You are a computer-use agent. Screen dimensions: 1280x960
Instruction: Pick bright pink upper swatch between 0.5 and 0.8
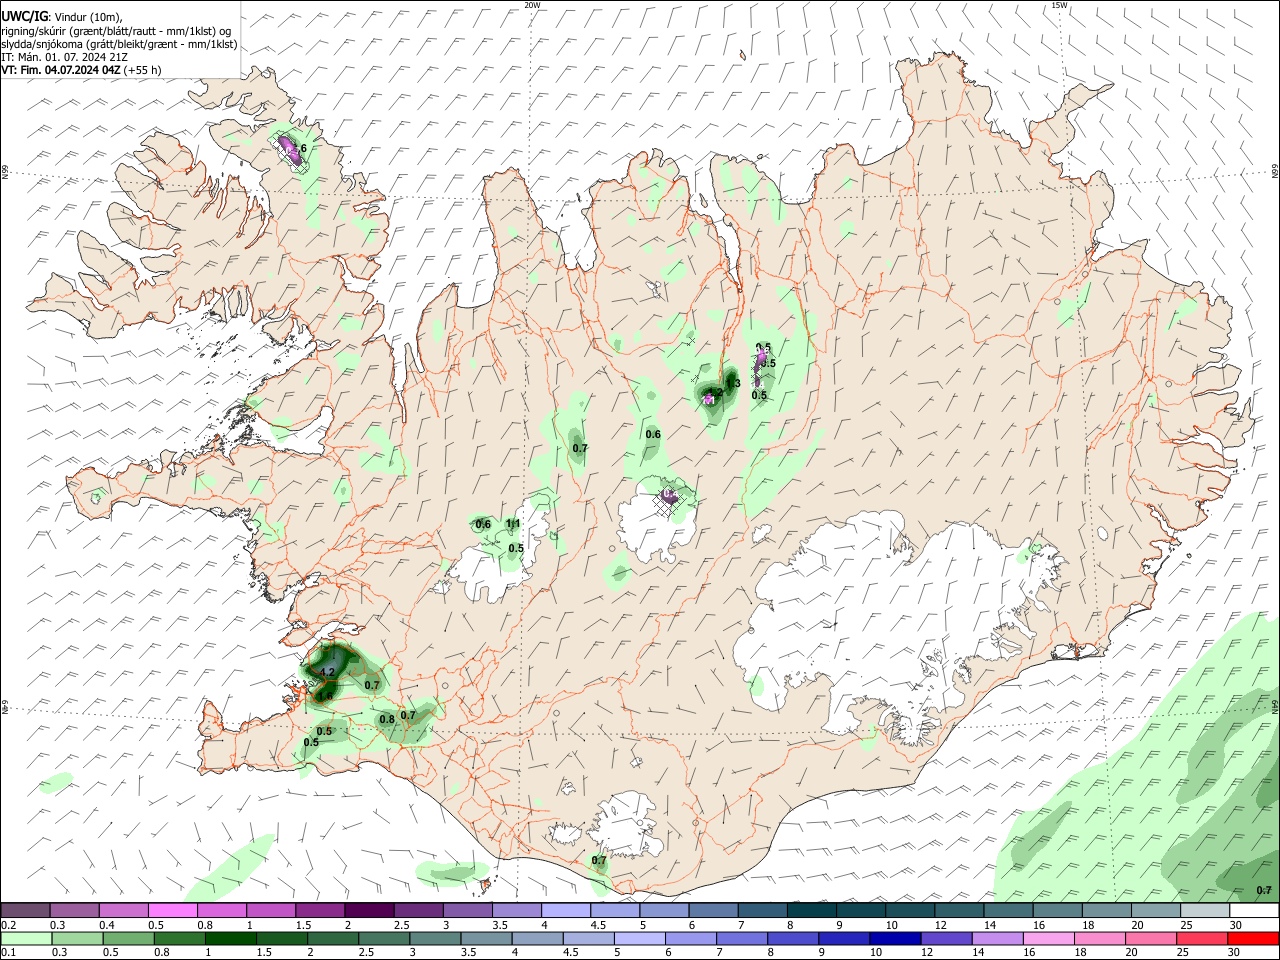coord(172,910)
